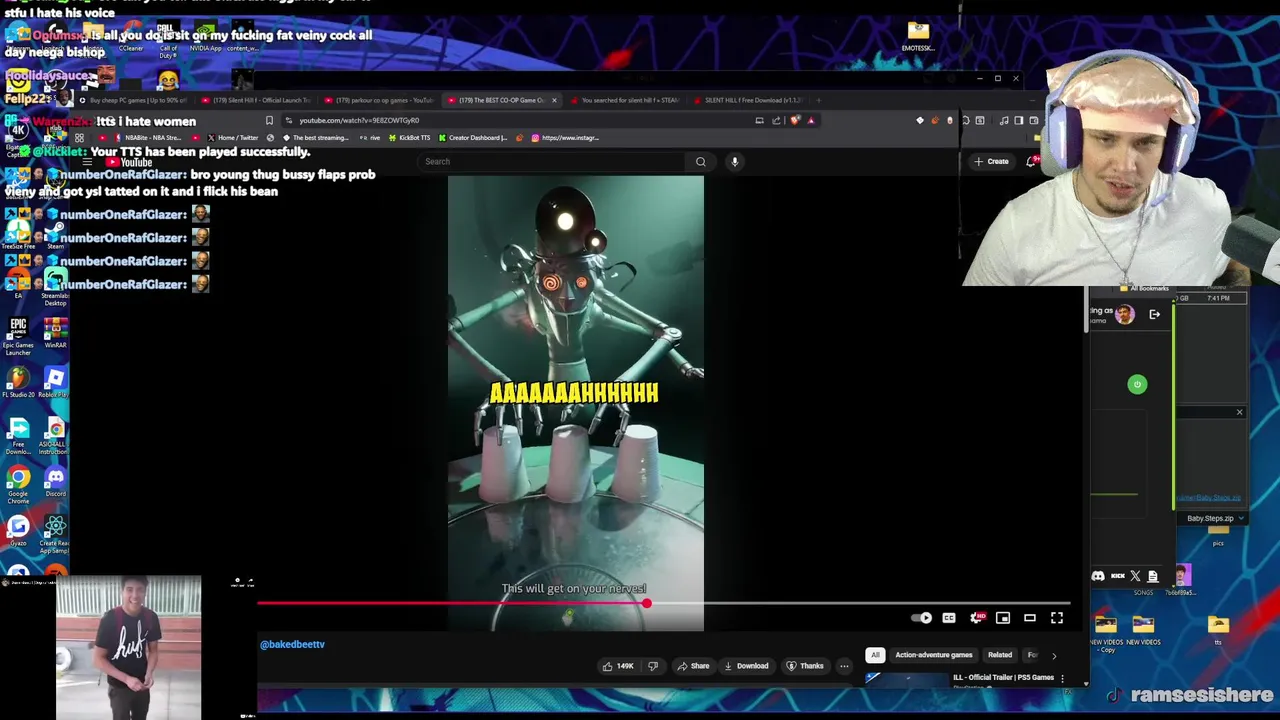Open more actions ellipsis below the video
The height and width of the screenshot is (720, 1280).
pos(844,666)
